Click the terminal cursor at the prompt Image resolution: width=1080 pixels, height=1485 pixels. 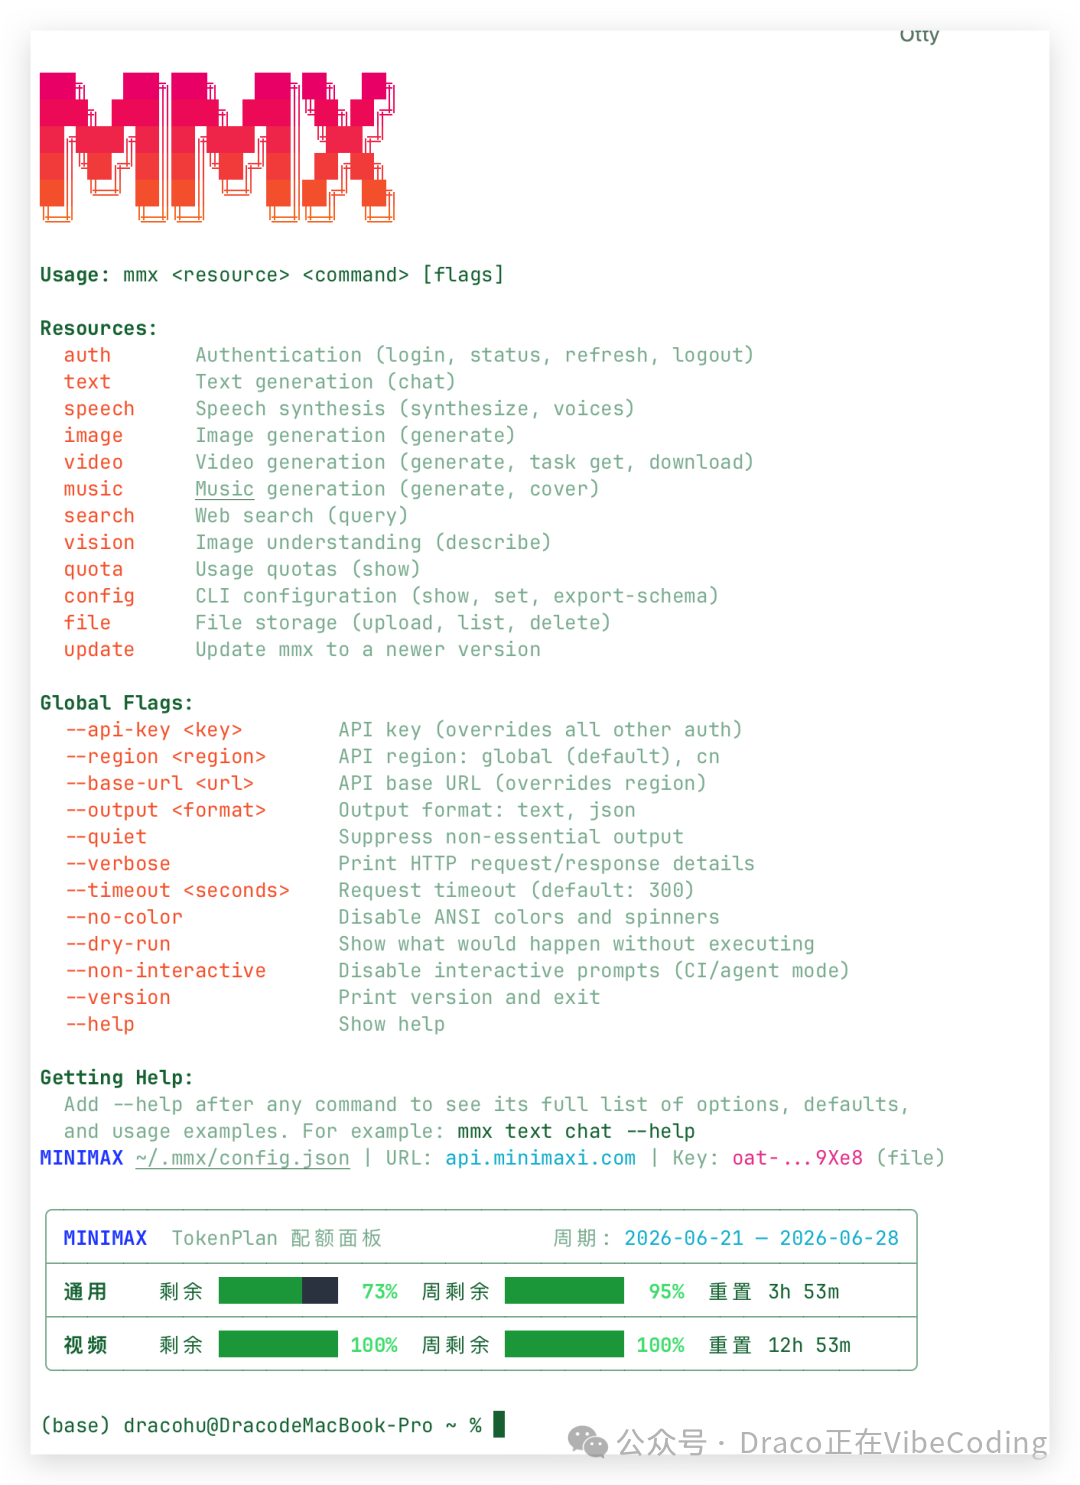[499, 1424]
